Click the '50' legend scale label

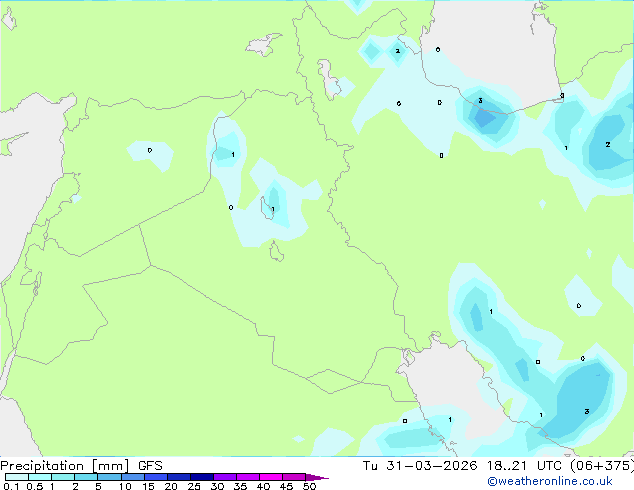[x=309, y=486]
